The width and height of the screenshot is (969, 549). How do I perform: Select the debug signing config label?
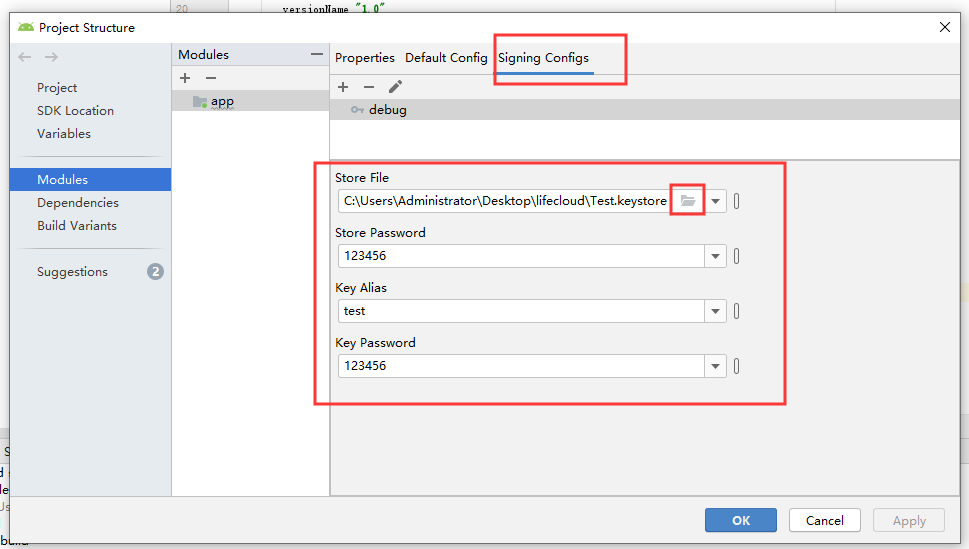[387, 110]
